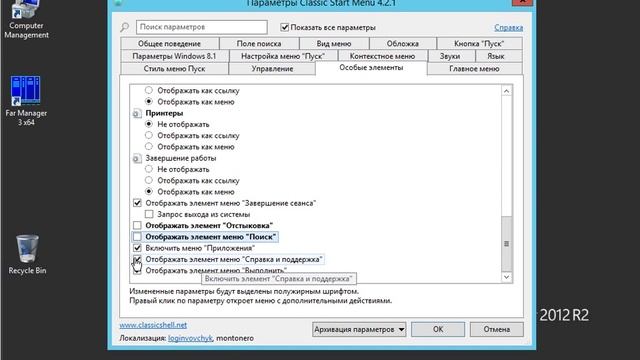Viewport: 640px width, 360px height.
Task: Open the Управление tab
Action: [272, 69]
